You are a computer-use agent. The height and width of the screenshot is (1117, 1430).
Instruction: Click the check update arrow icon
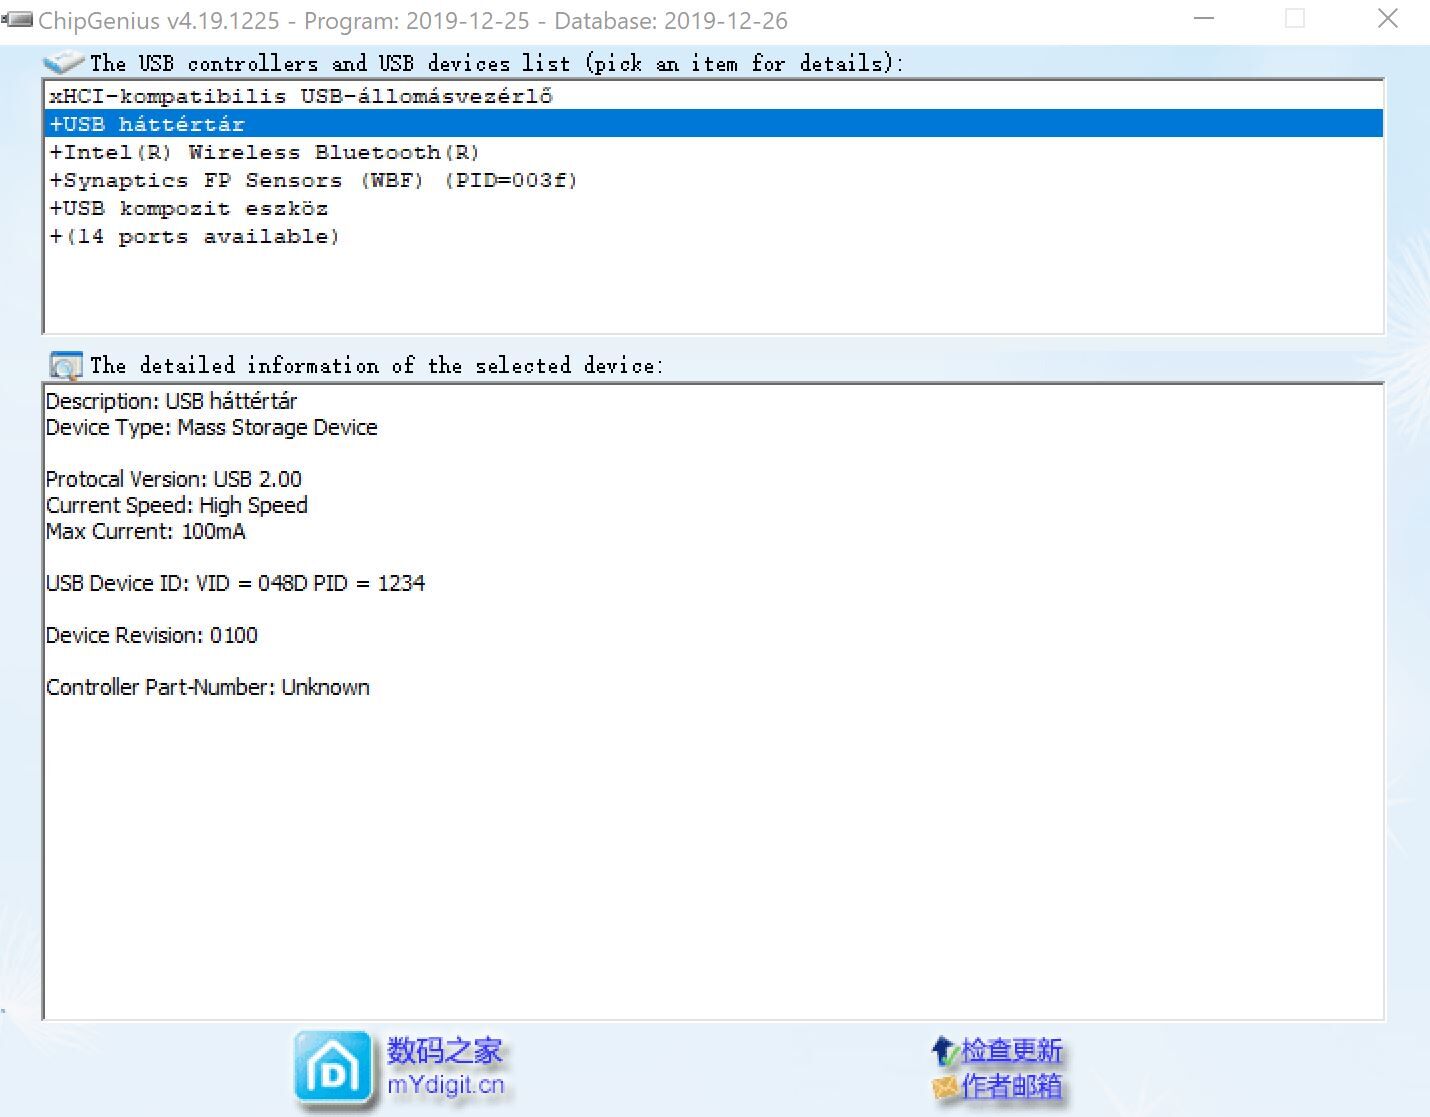tap(944, 1050)
